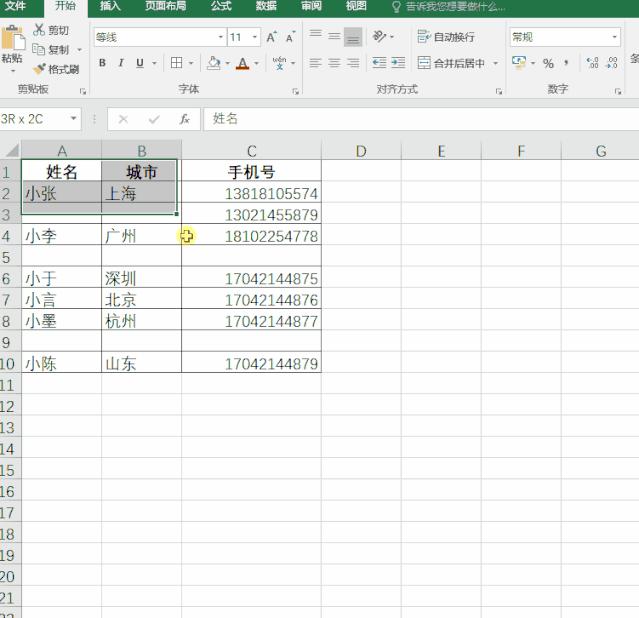Select the Format Painter (格式刷) tool
Viewport: 639px width, 618px height.
pyautogui.click(x=56, y=69)
